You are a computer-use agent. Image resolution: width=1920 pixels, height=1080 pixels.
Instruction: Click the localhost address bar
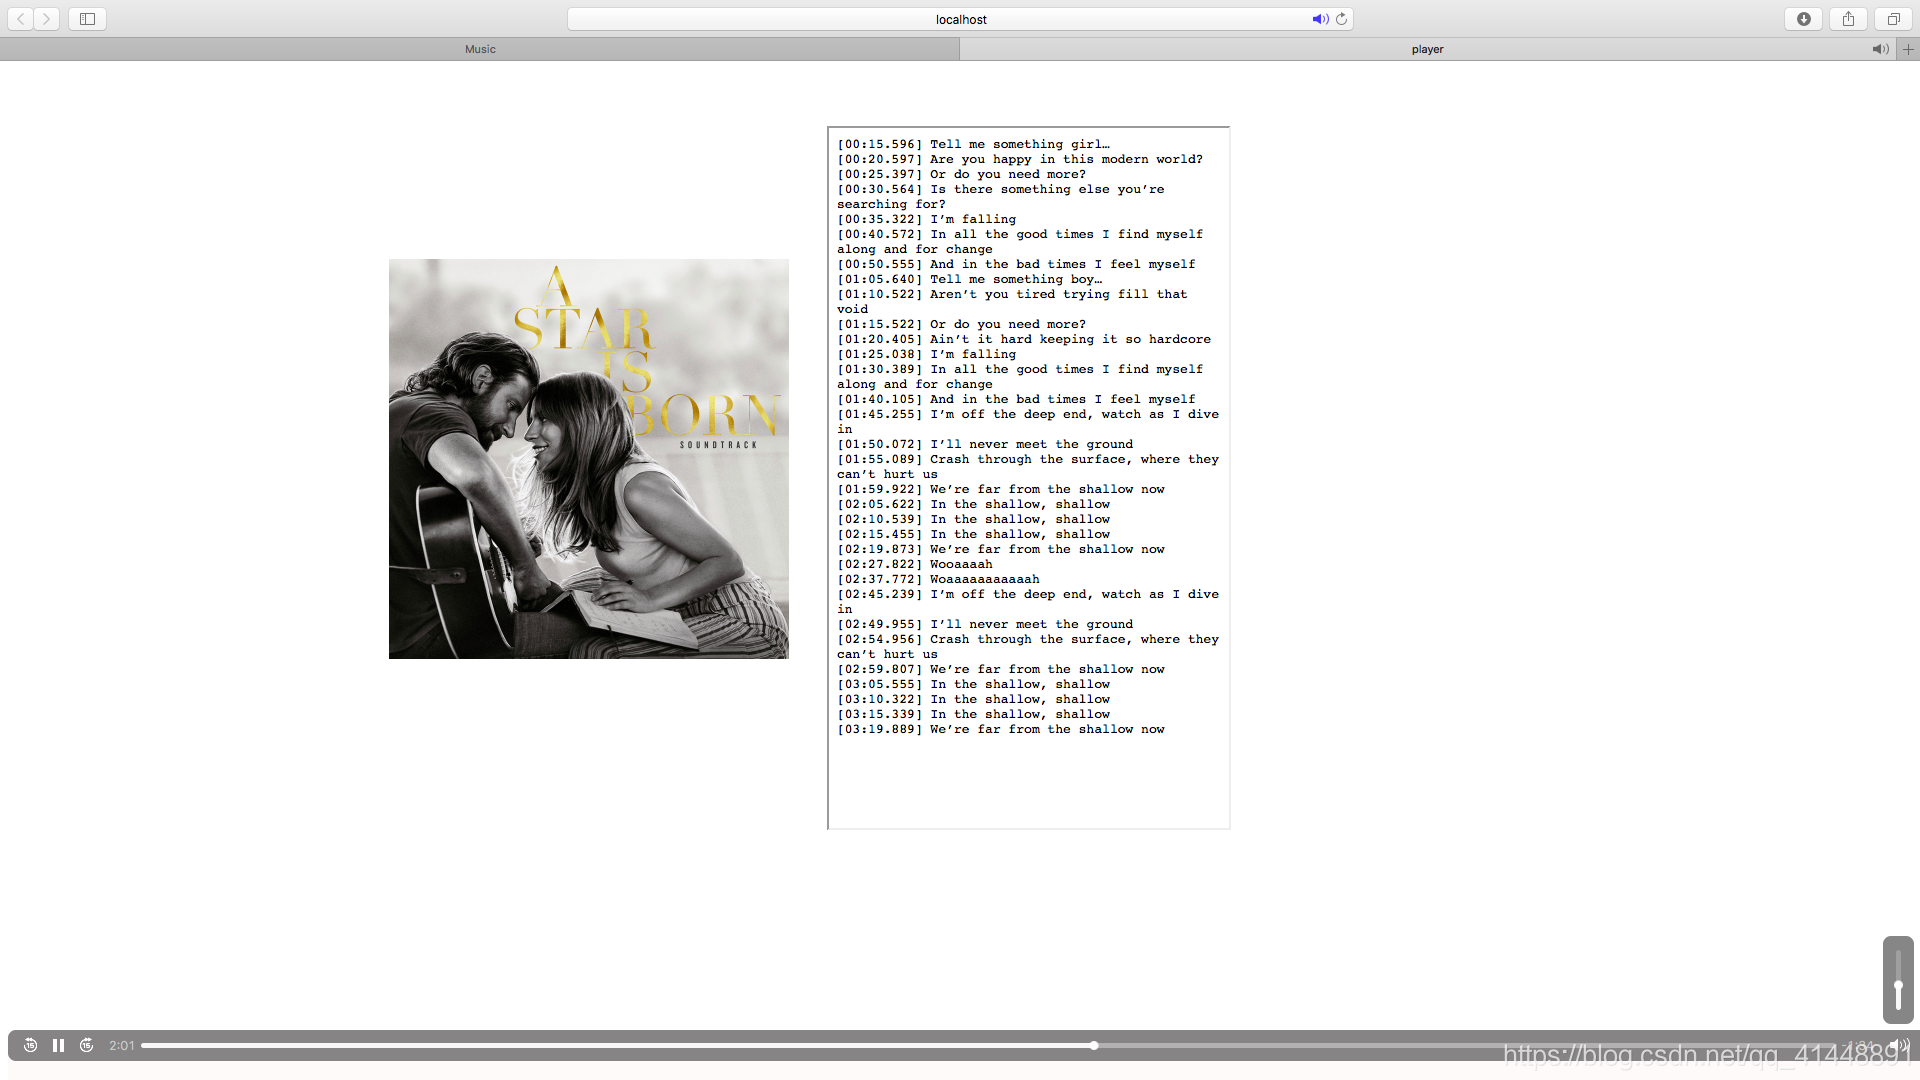(x=960, y=19)
